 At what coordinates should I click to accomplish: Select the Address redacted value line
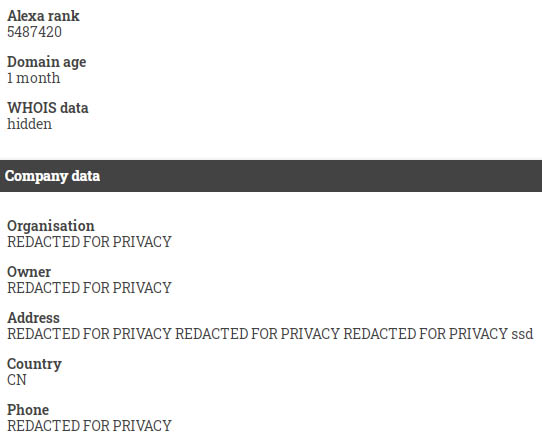(270, 334)
